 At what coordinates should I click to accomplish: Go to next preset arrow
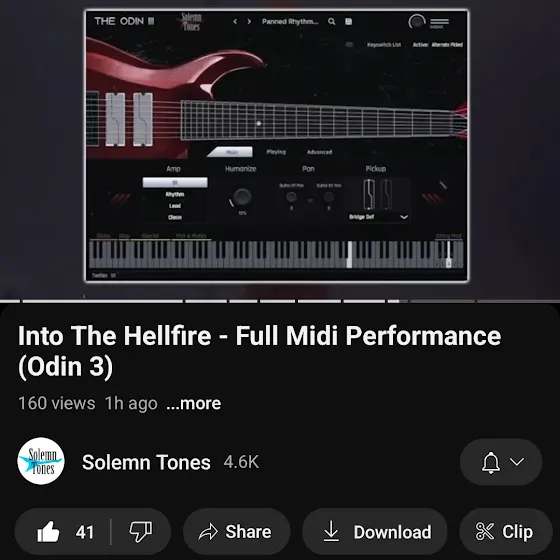coord(249,21)
